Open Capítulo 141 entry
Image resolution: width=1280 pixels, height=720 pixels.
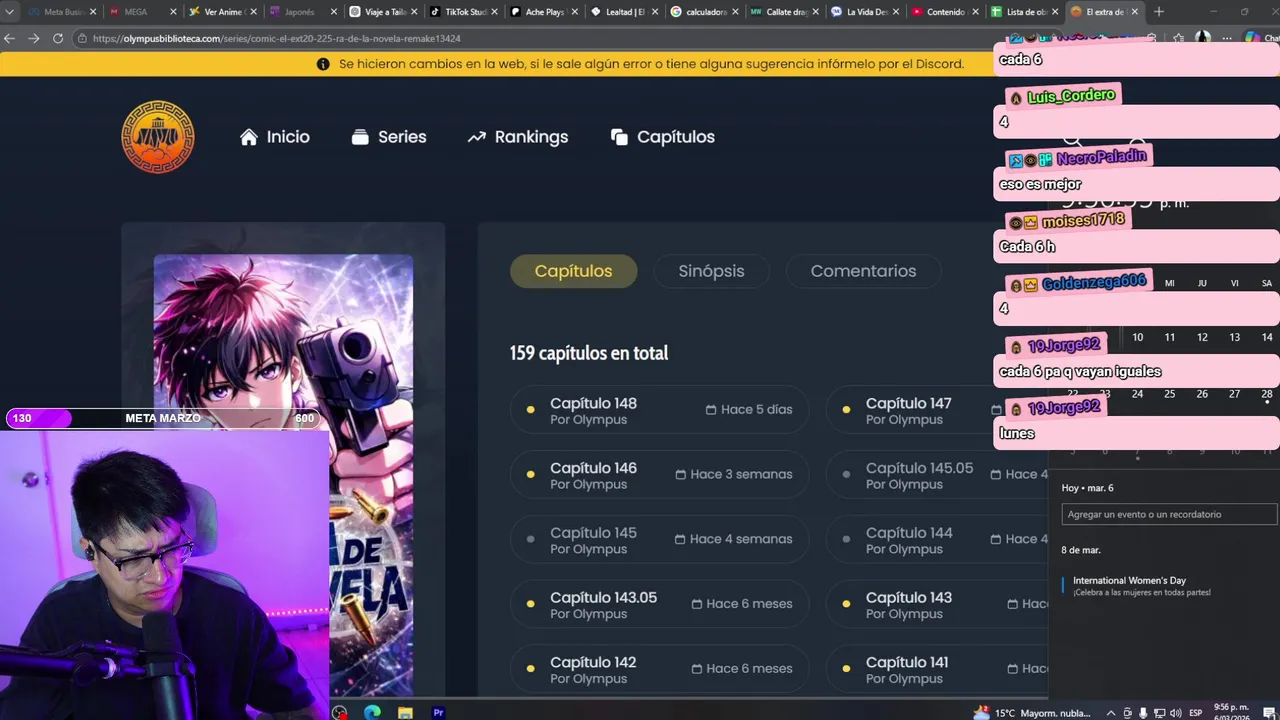tap(936, 670)
